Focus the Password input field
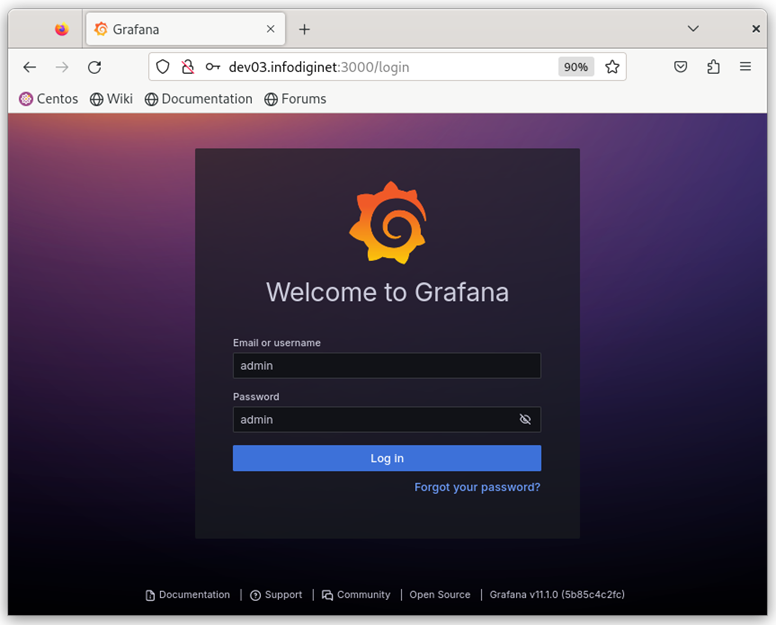The width and height of the screenshot is (776, 625). click(x=387, y=420)
